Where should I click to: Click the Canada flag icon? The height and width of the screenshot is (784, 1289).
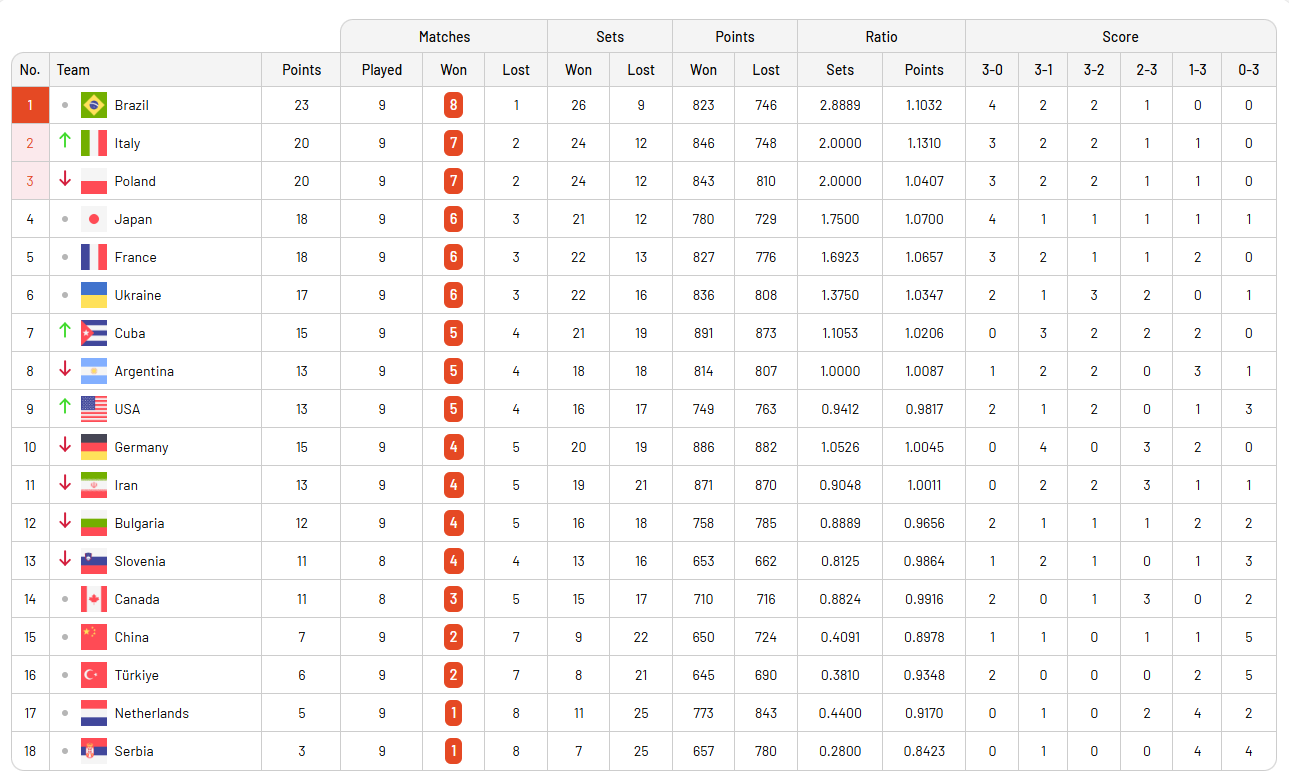click(x=94, y=599)
